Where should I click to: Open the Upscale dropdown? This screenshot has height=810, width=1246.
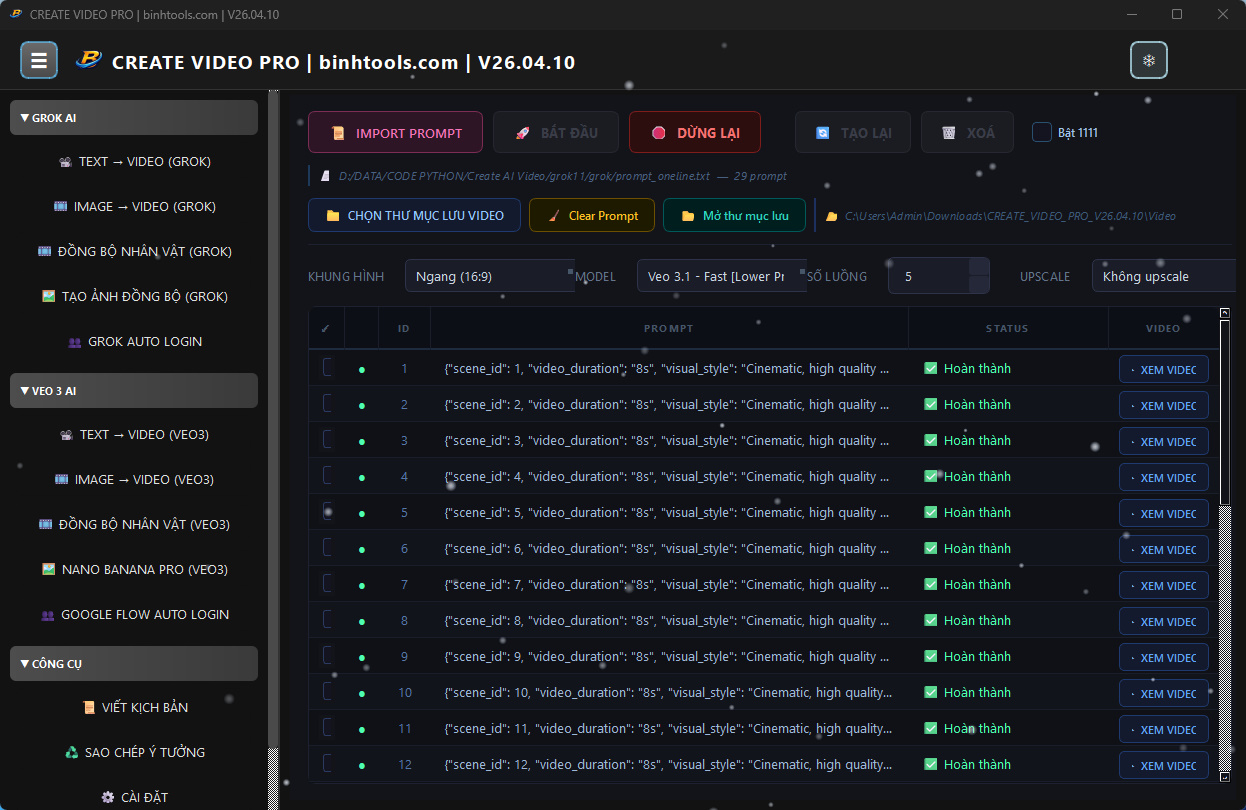1163,277
